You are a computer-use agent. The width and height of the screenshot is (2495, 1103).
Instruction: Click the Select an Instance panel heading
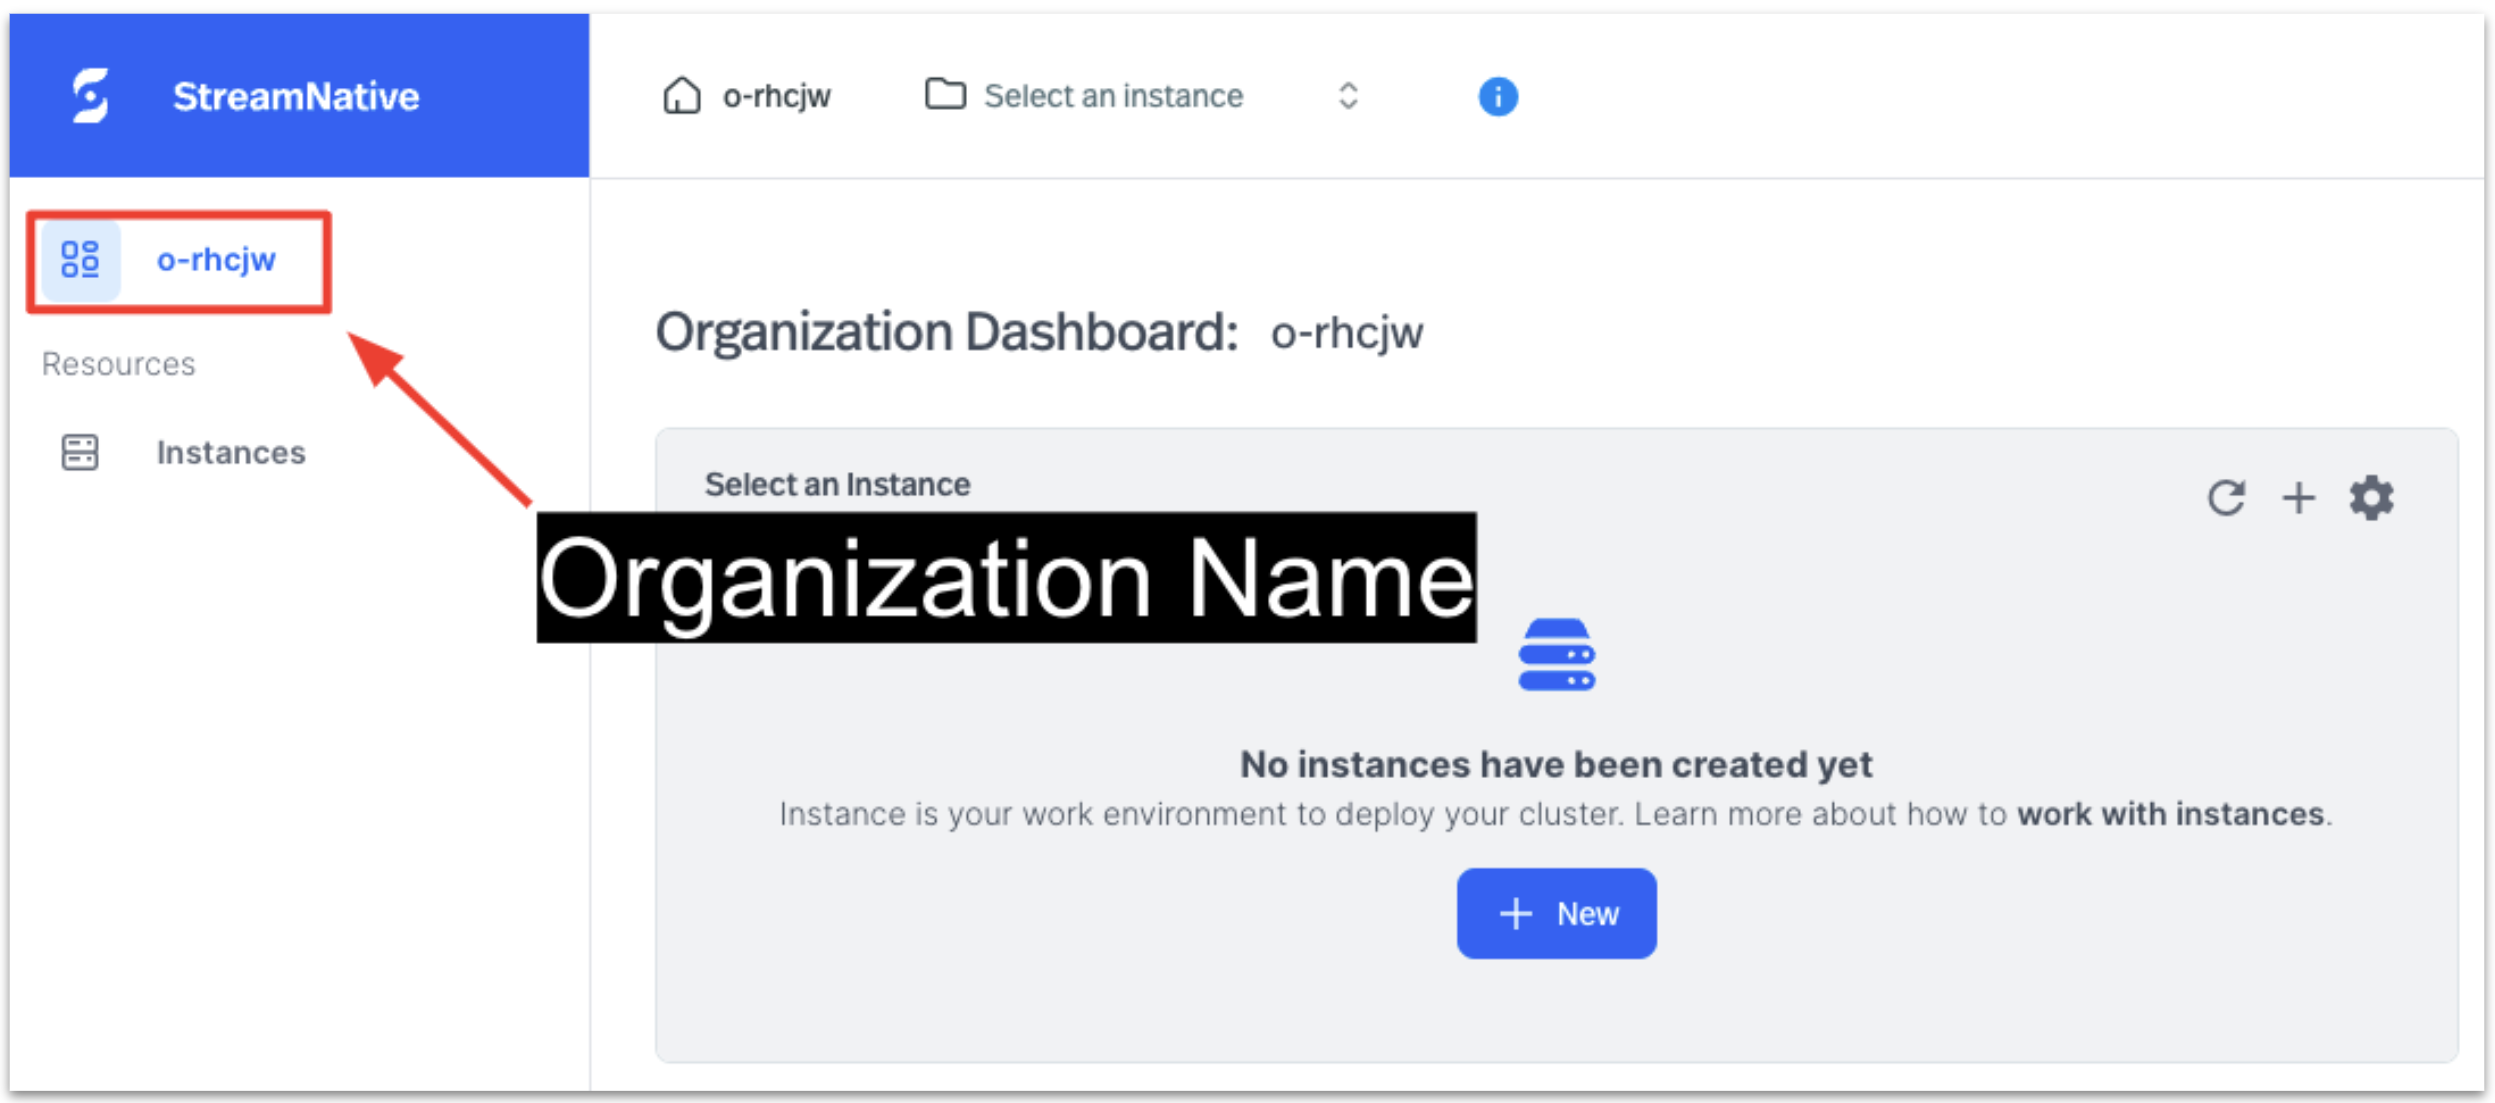(838, 484)
